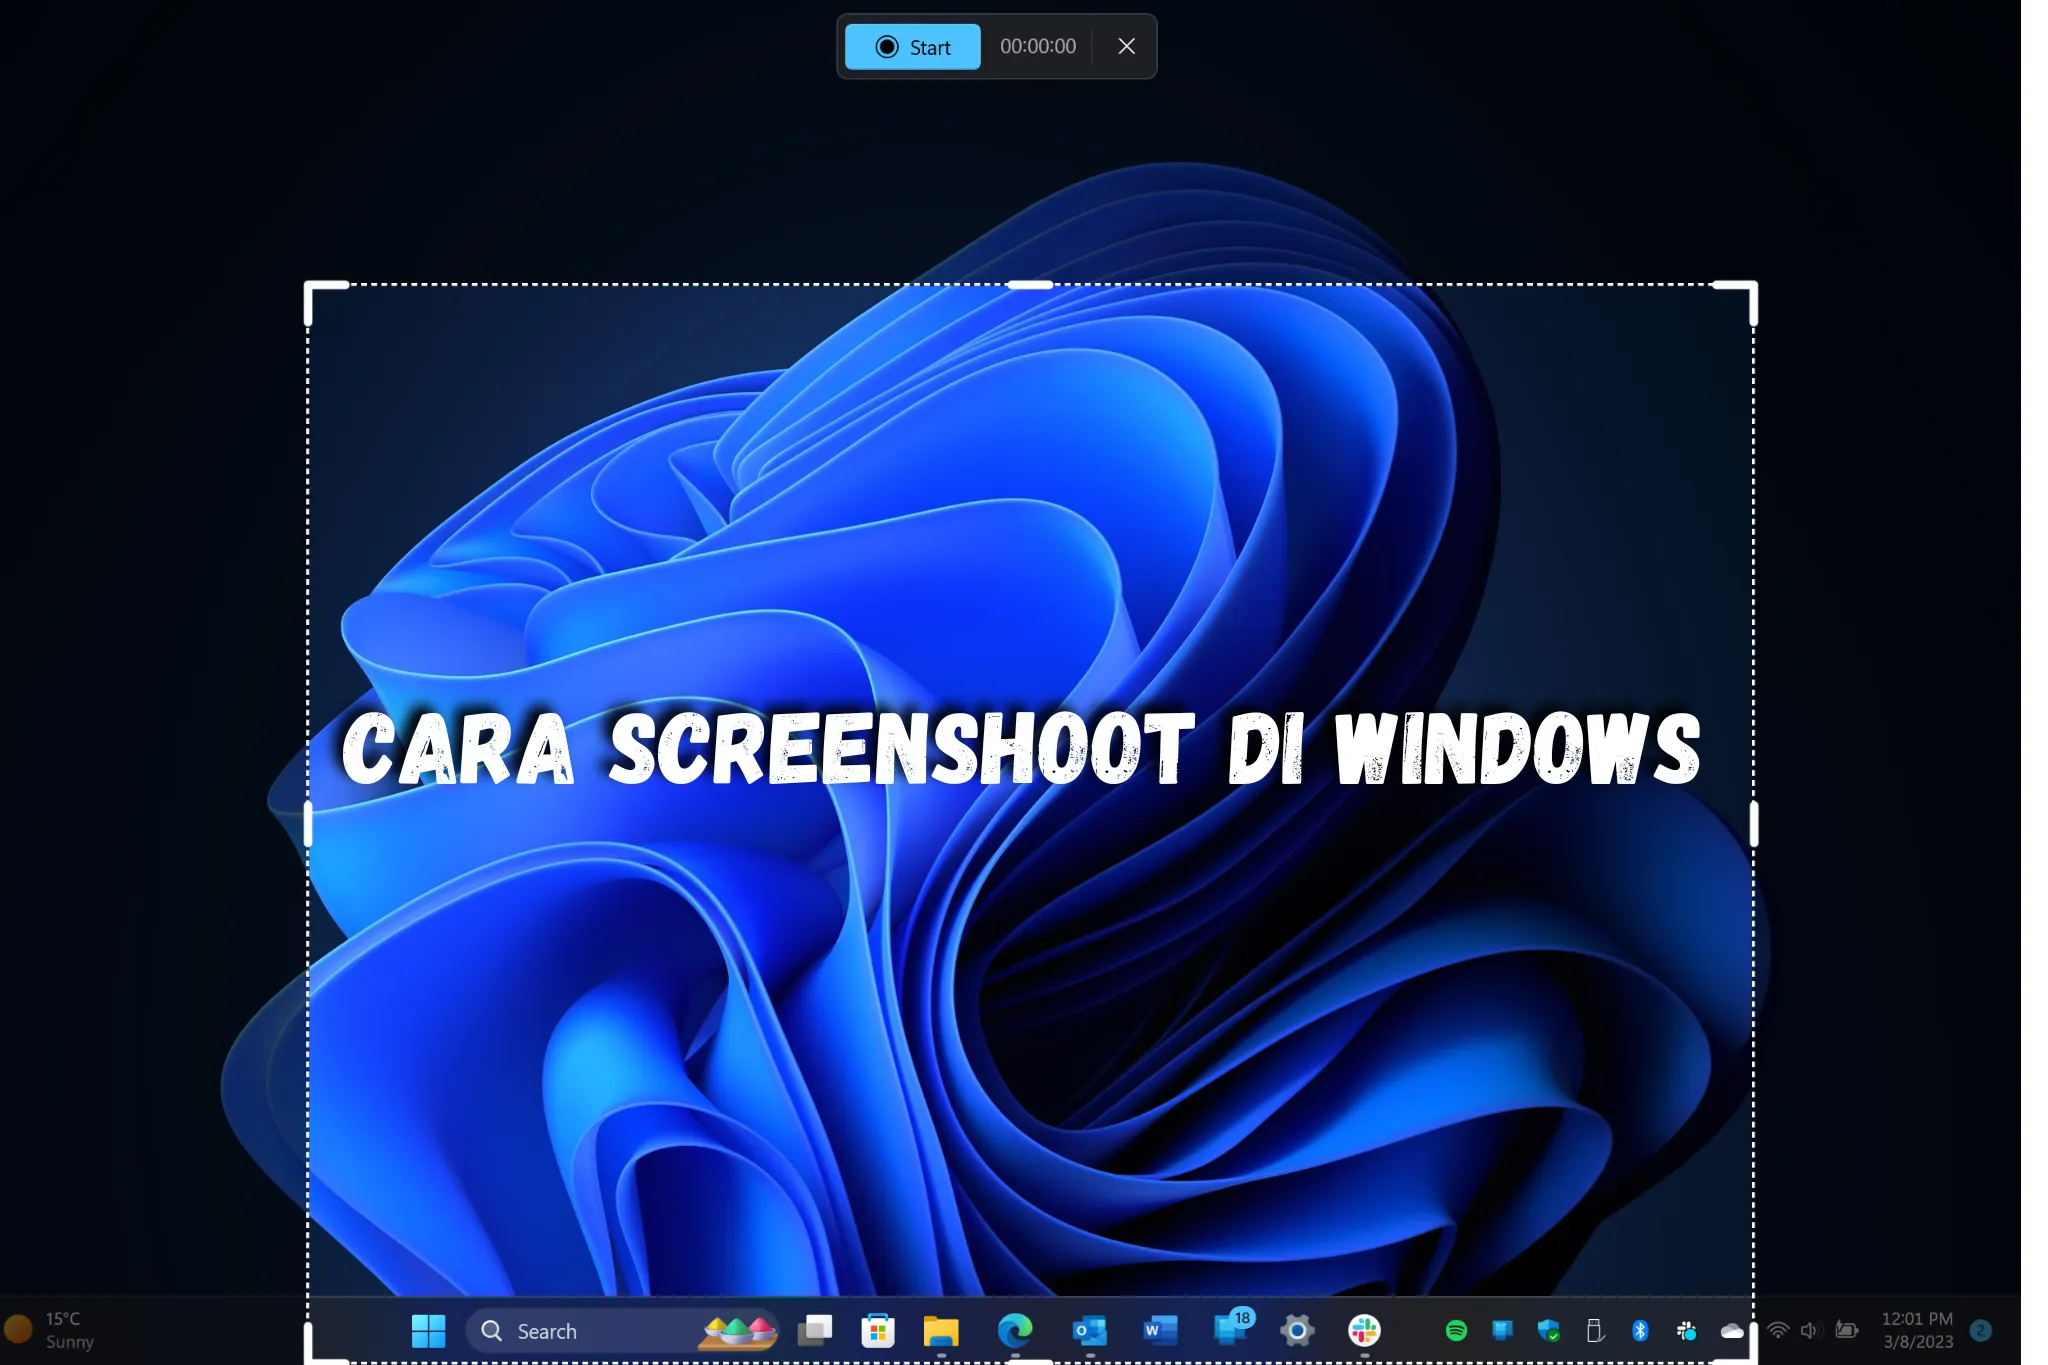Launch Microsoft Store from the taskbar

click(878, 1331)
